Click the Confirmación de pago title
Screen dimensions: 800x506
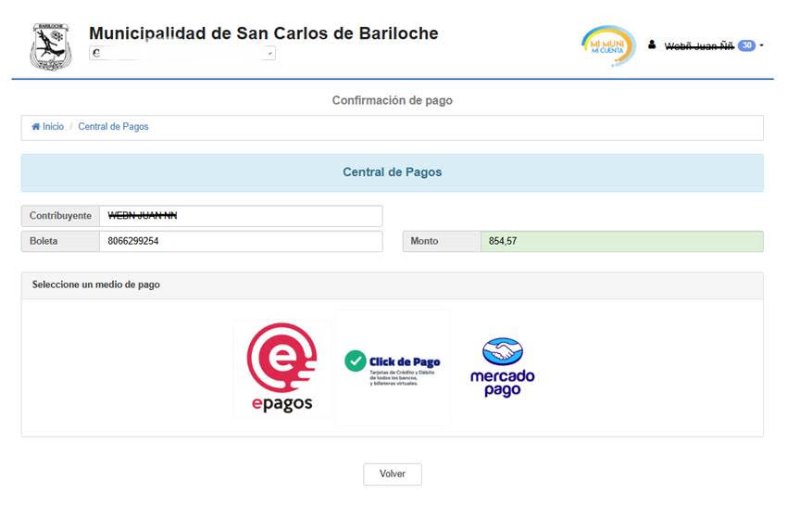coord(392,100)
